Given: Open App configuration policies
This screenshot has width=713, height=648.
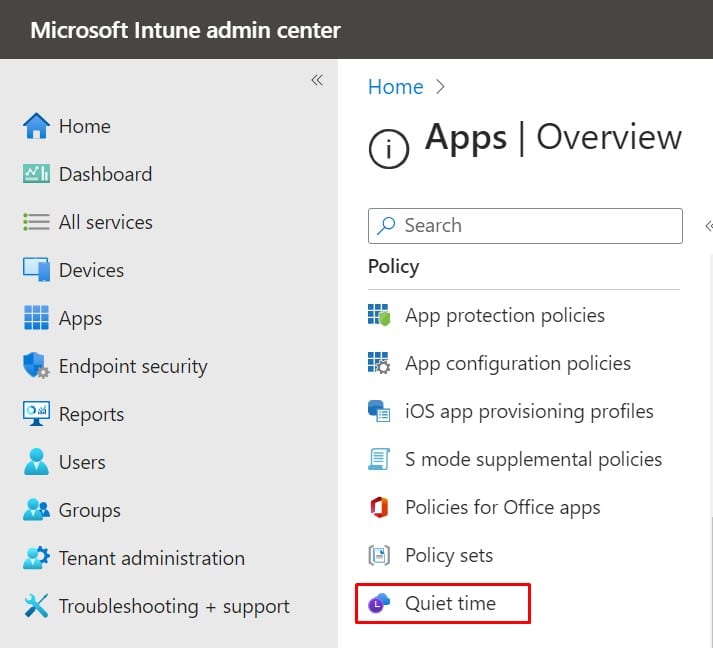Looking at the screenshot, I should 518,363.
